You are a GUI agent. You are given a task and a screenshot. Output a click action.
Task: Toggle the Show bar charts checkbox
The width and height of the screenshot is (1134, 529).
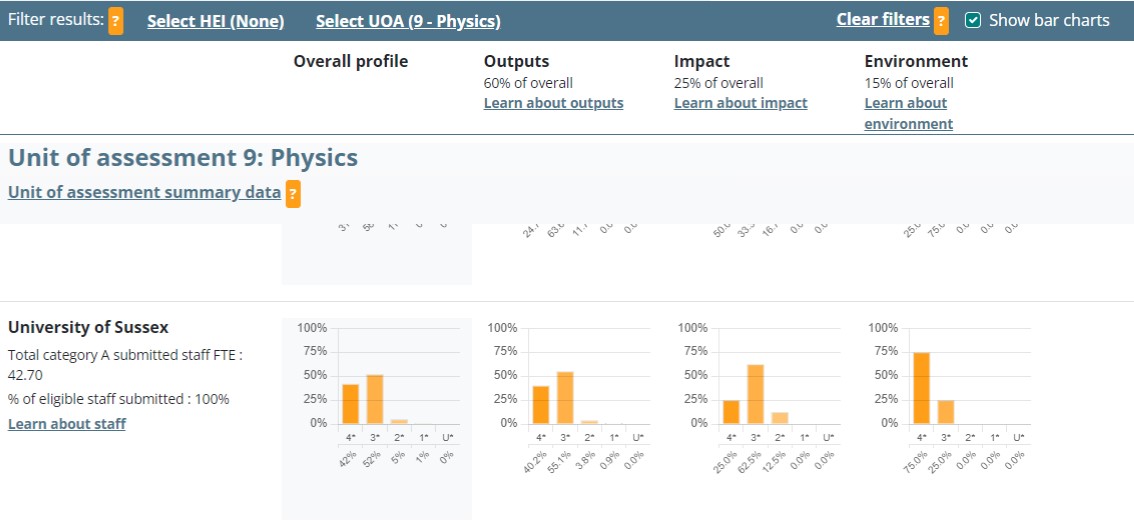972,20
